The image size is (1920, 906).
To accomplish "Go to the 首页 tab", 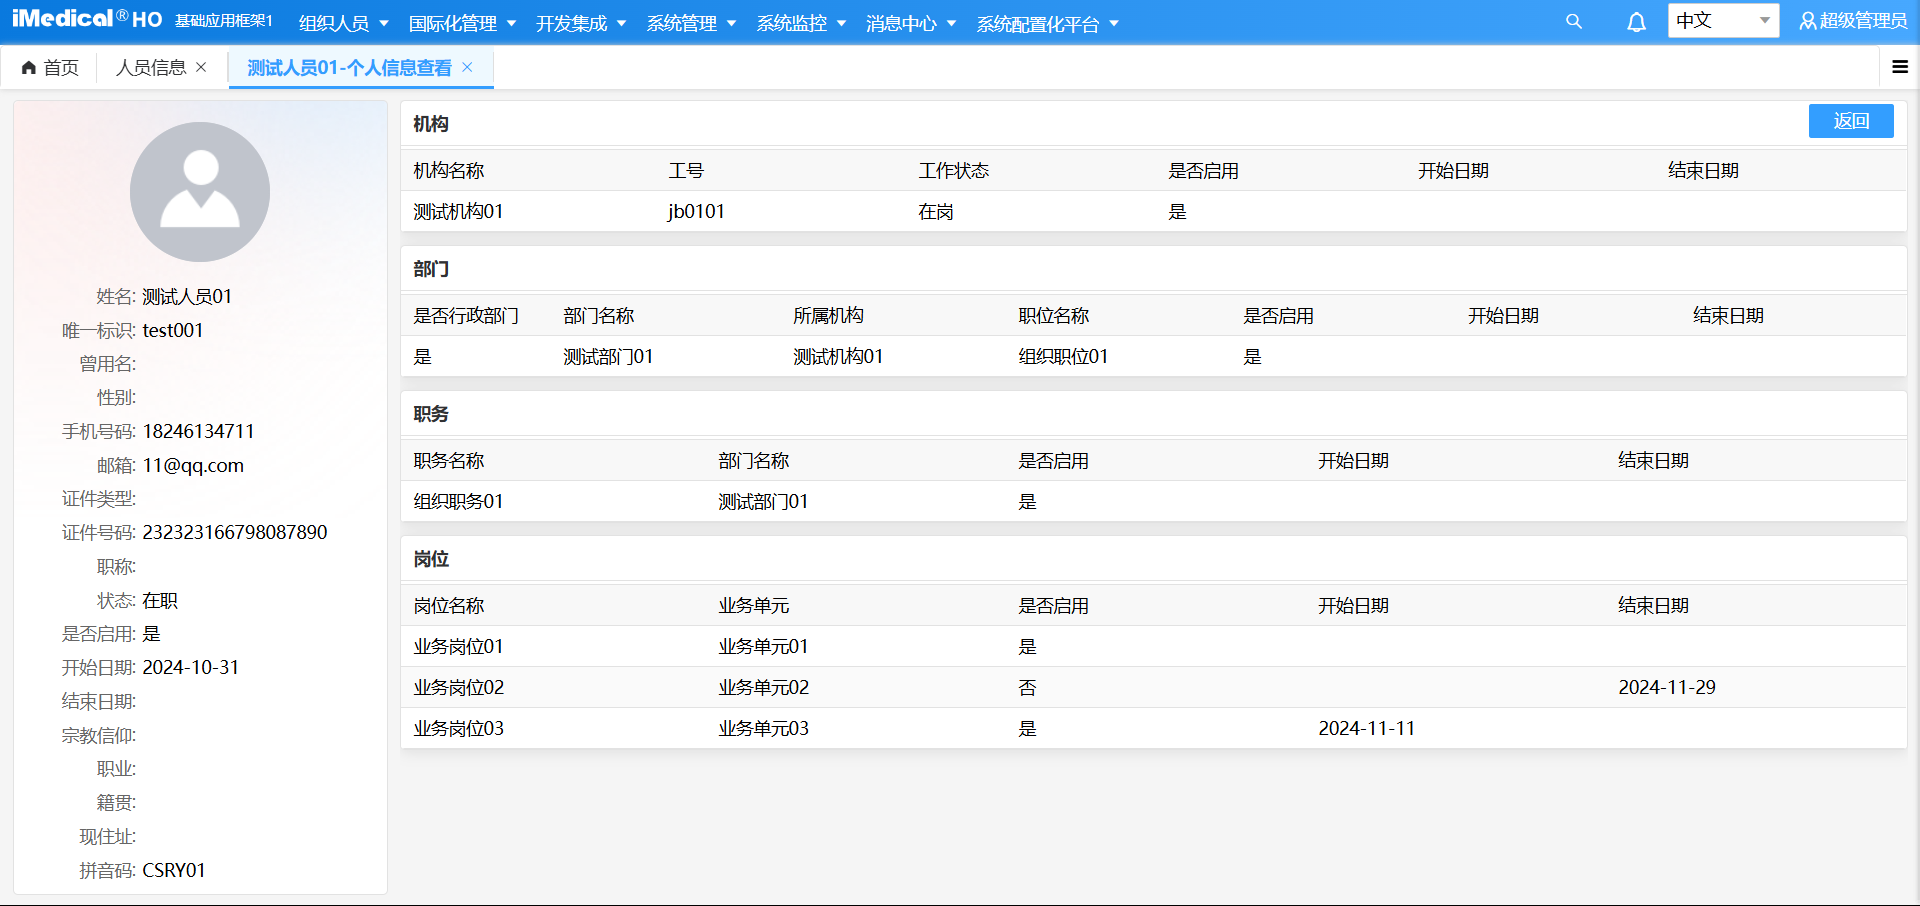I will (x=60, y=67).
